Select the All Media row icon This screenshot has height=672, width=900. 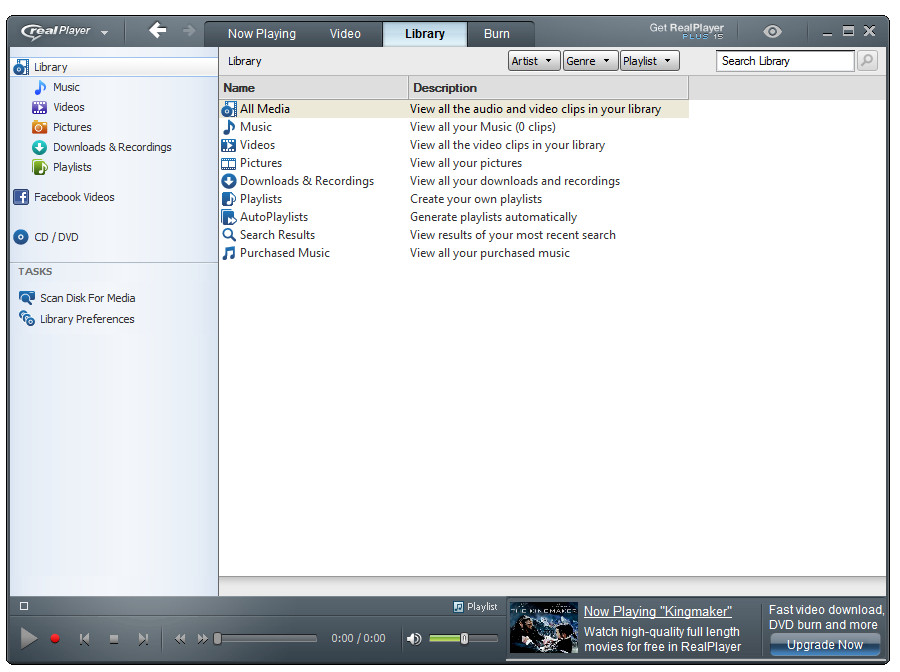[x=229, y=109]
